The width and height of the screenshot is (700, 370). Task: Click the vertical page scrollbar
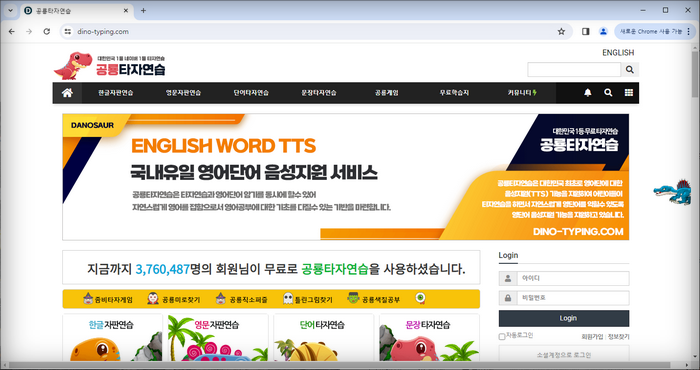tap(695, 75)
